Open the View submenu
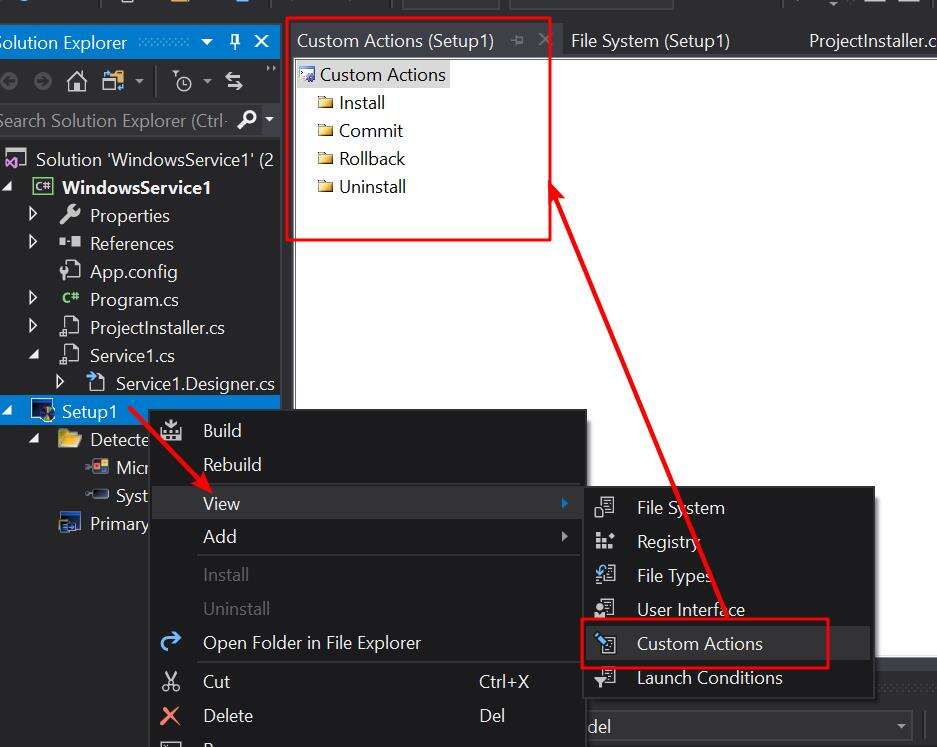The width and height of the screenshot is (937, 747). 368,503
